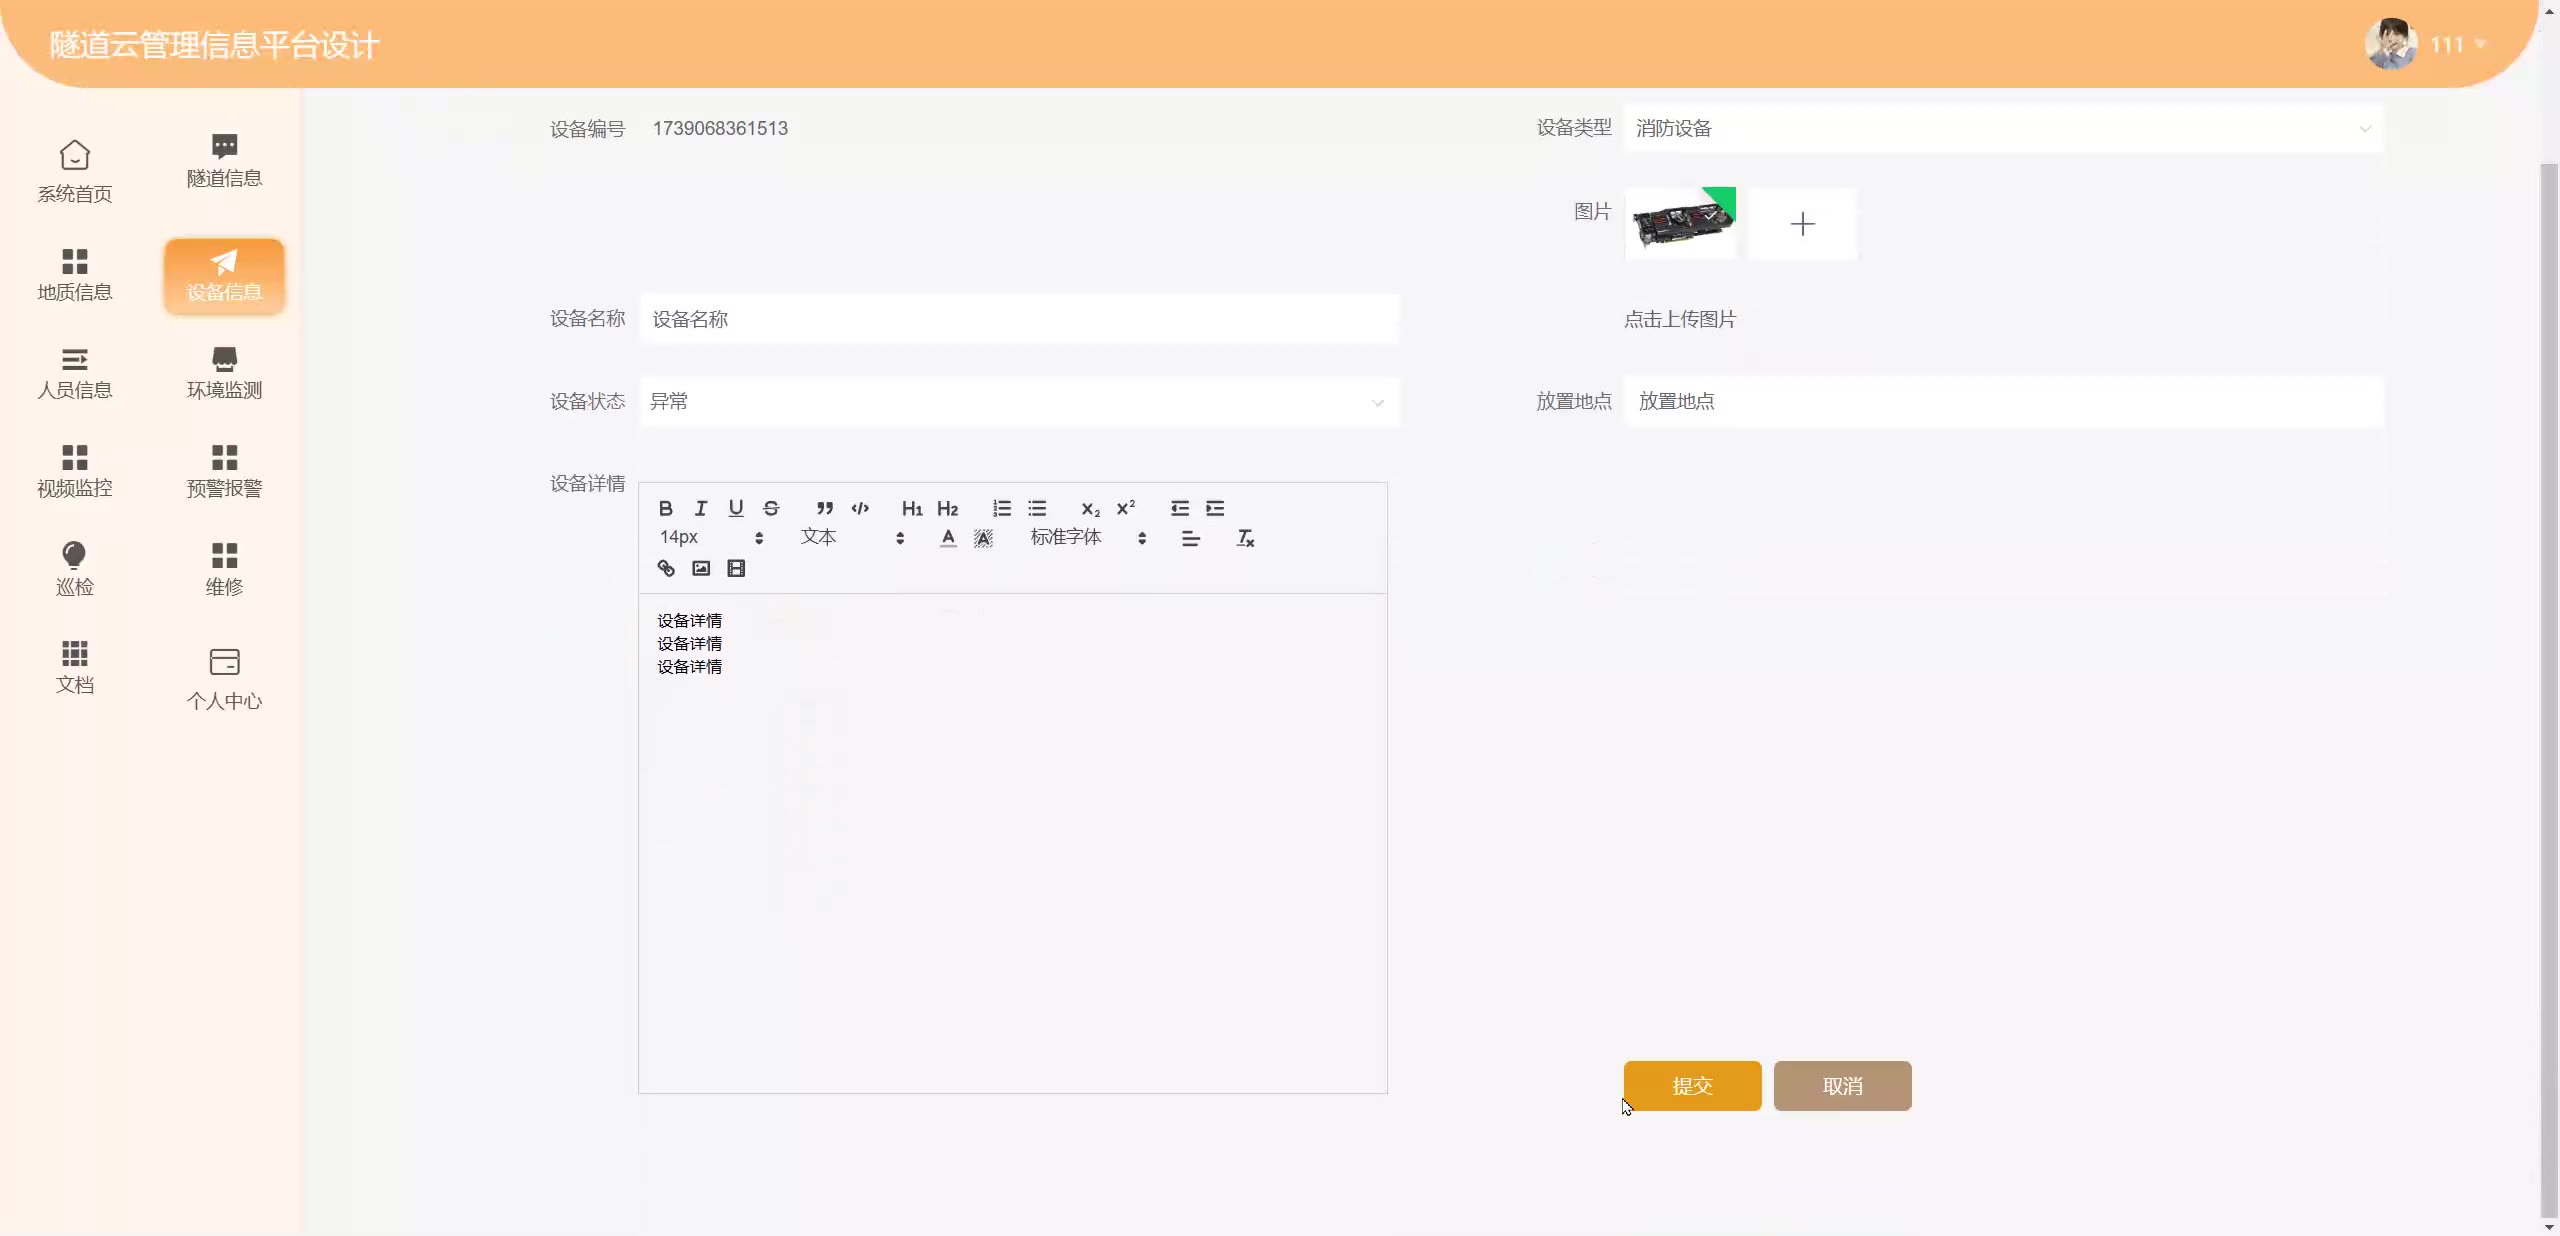Insert video using film icon

736,568
